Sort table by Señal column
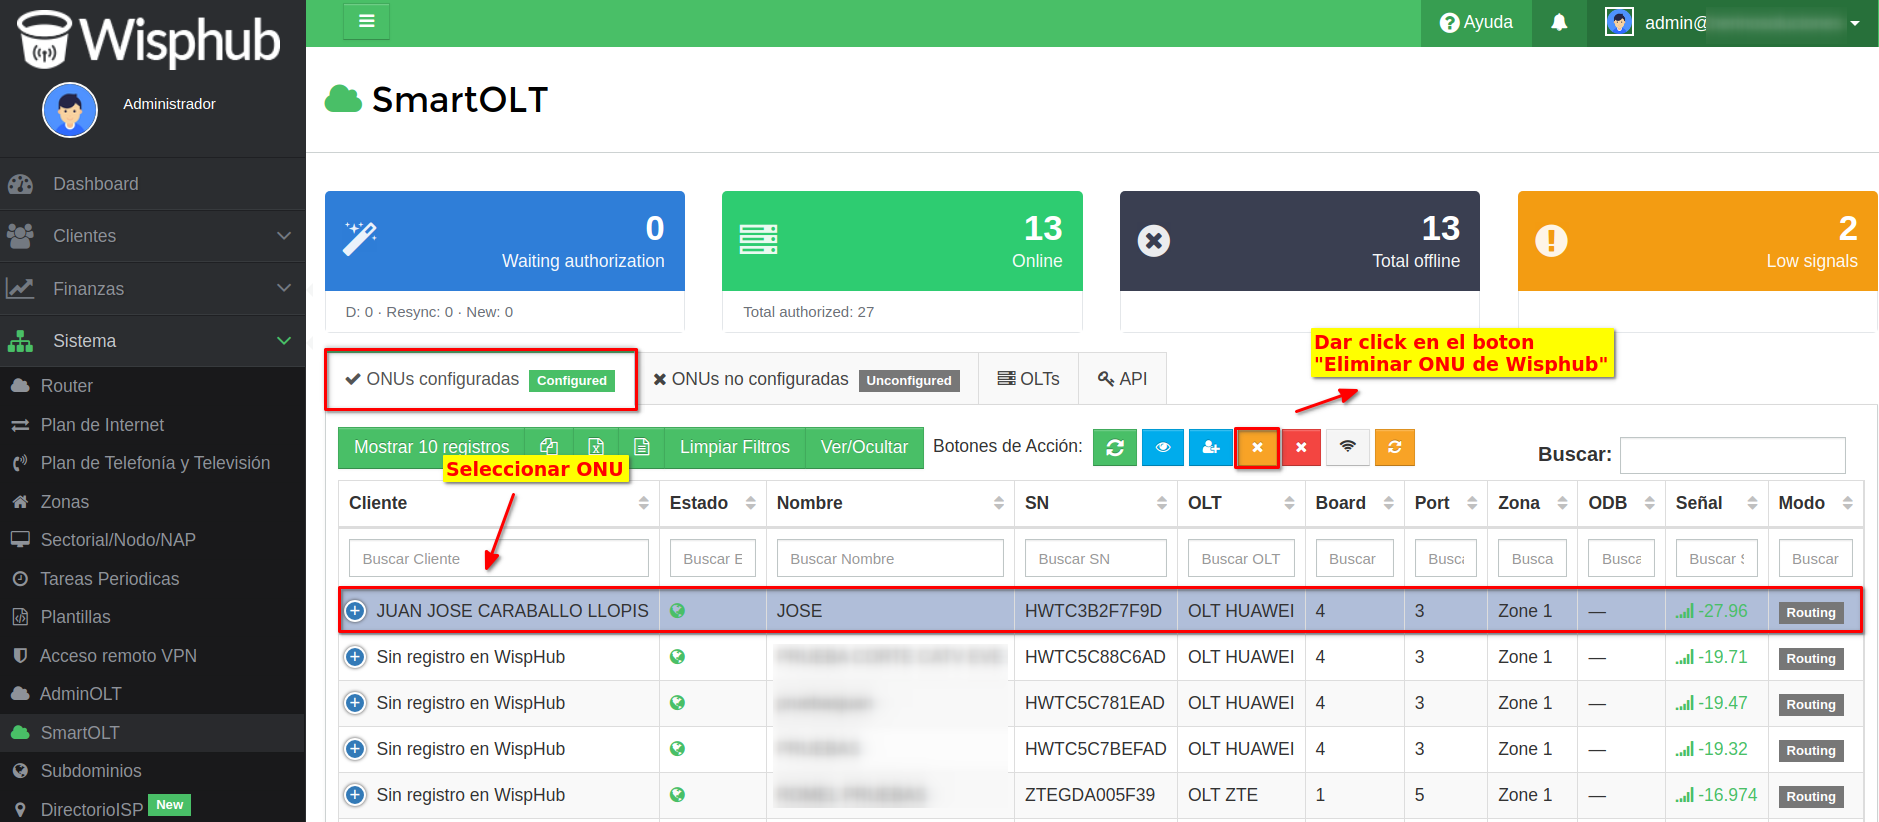 (1716, 503)
